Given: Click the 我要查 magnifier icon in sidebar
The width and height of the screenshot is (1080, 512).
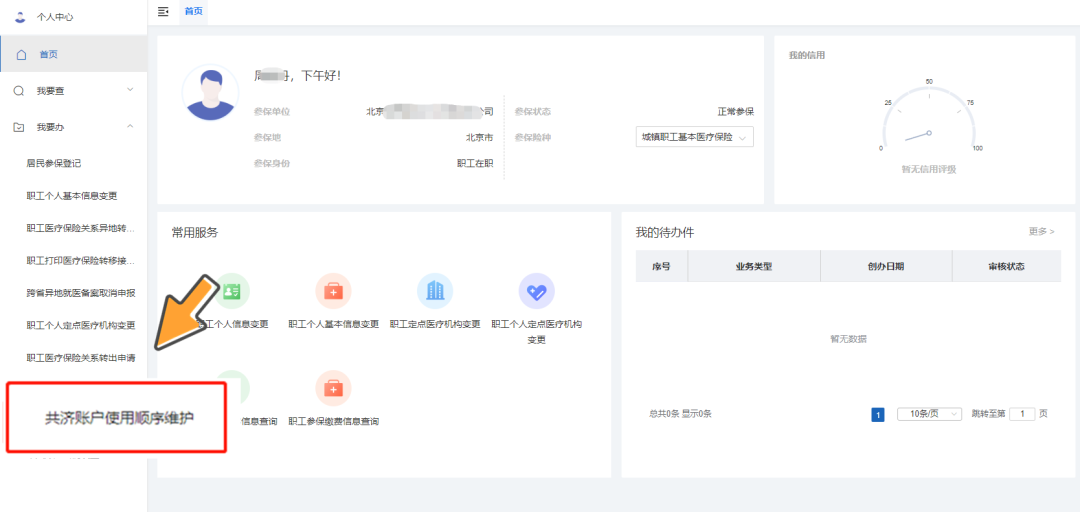Looking at the screenshot, I should 19,90.
